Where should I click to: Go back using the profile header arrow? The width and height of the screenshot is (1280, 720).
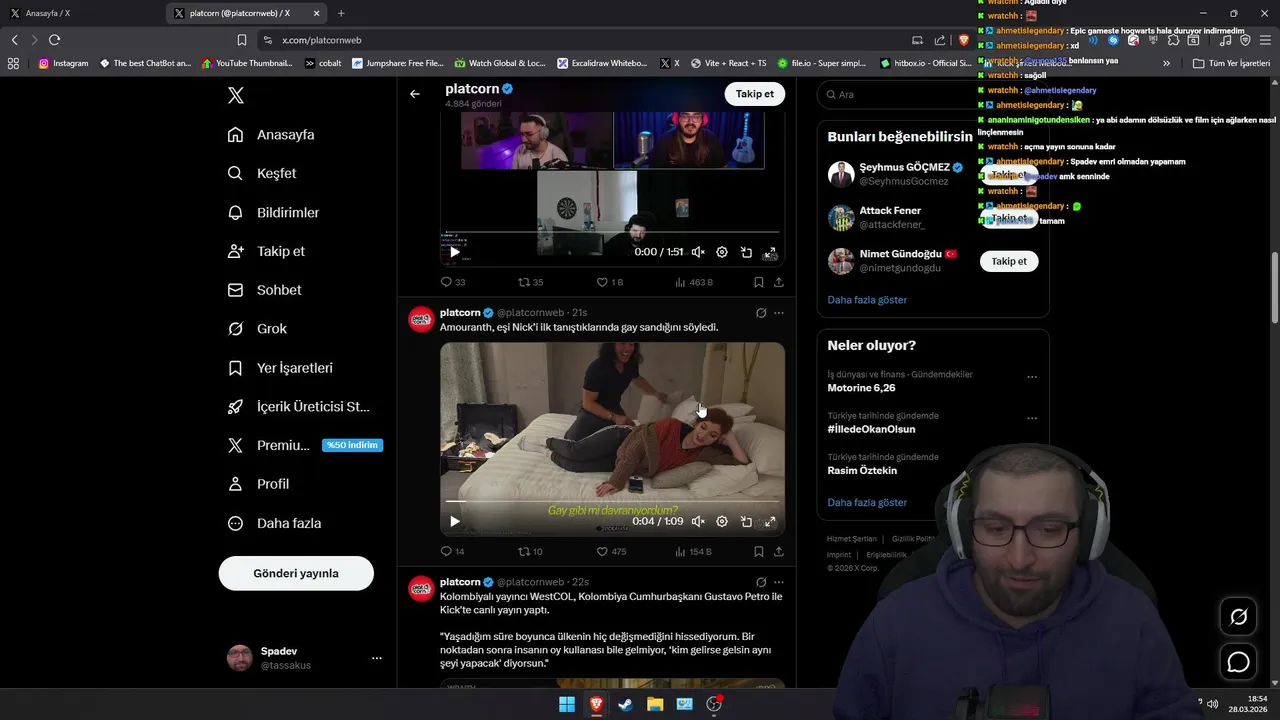click(415, 94)
